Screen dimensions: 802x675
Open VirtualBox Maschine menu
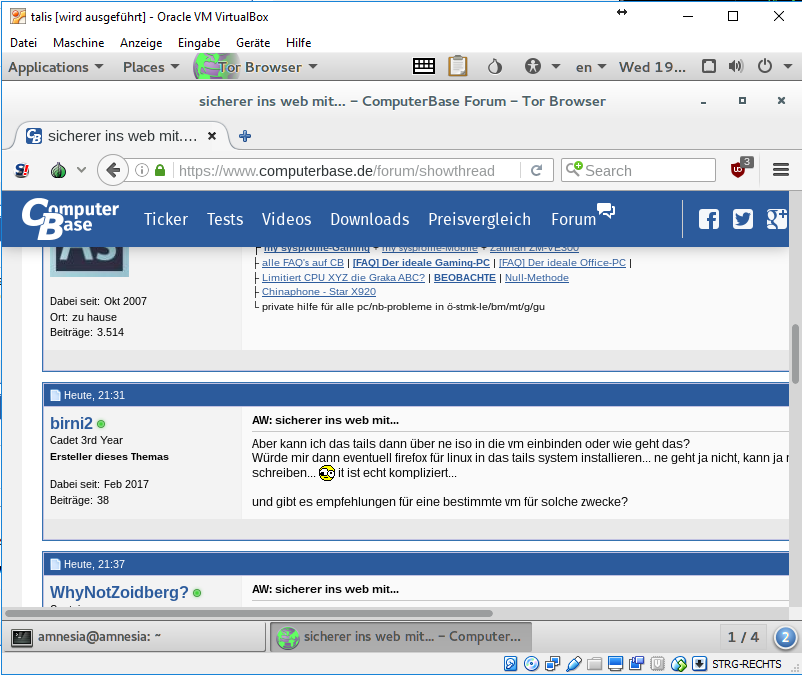coord(78,42)
